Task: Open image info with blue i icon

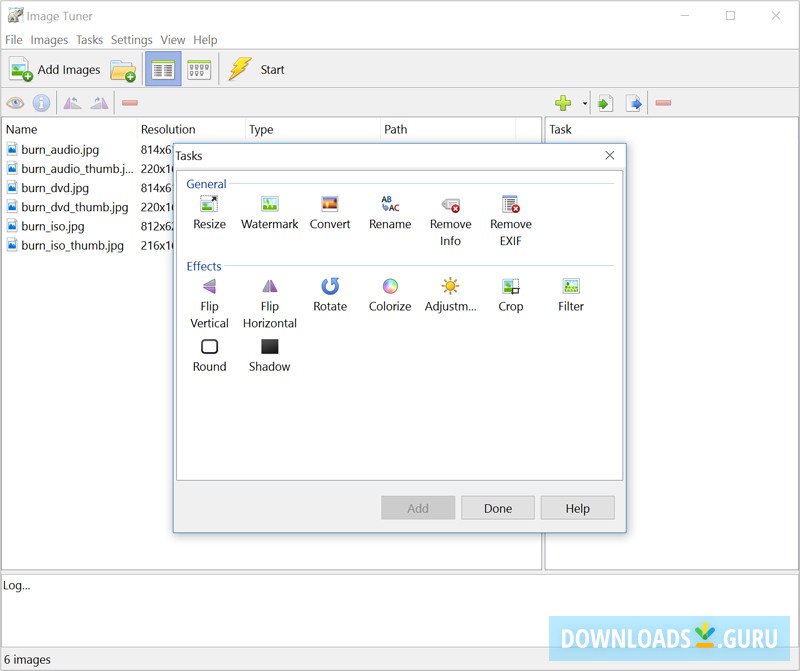Action: click(41, 103)
